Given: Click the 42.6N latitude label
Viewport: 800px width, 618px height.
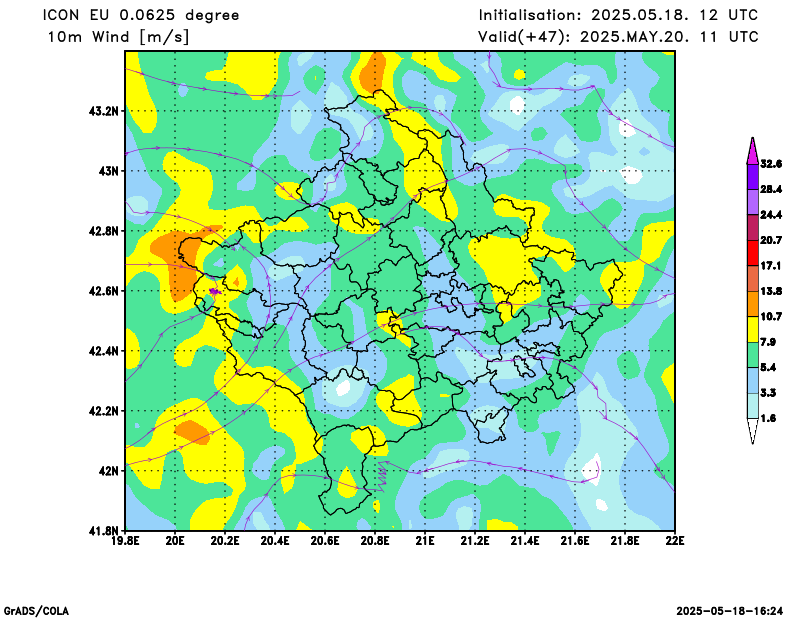Looking at the screenshot, I should click(104, 291).
